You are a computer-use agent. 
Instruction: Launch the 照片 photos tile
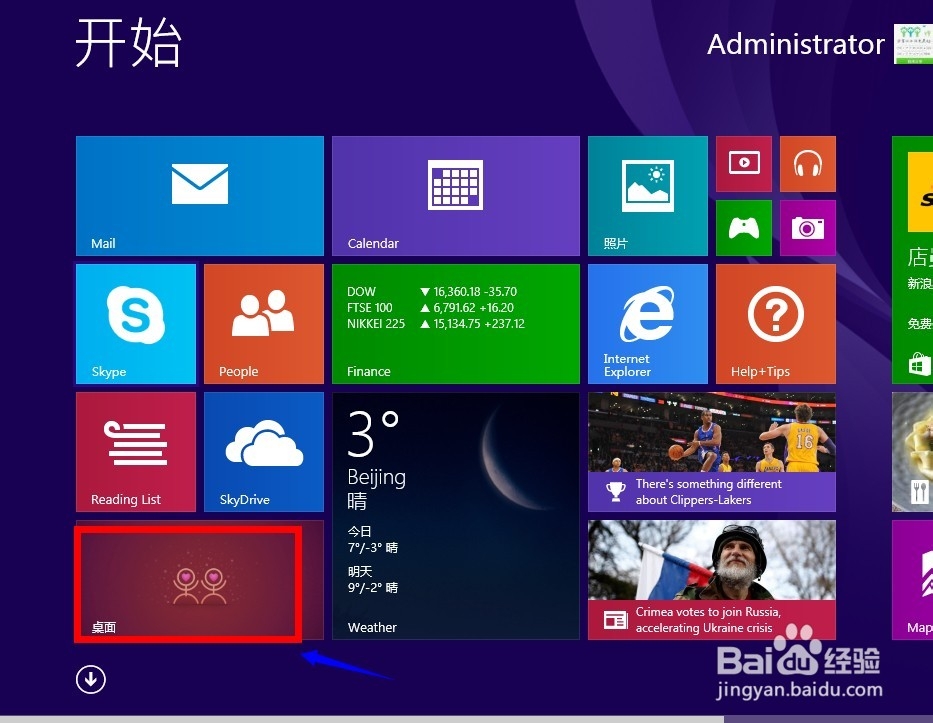[648, 196]
